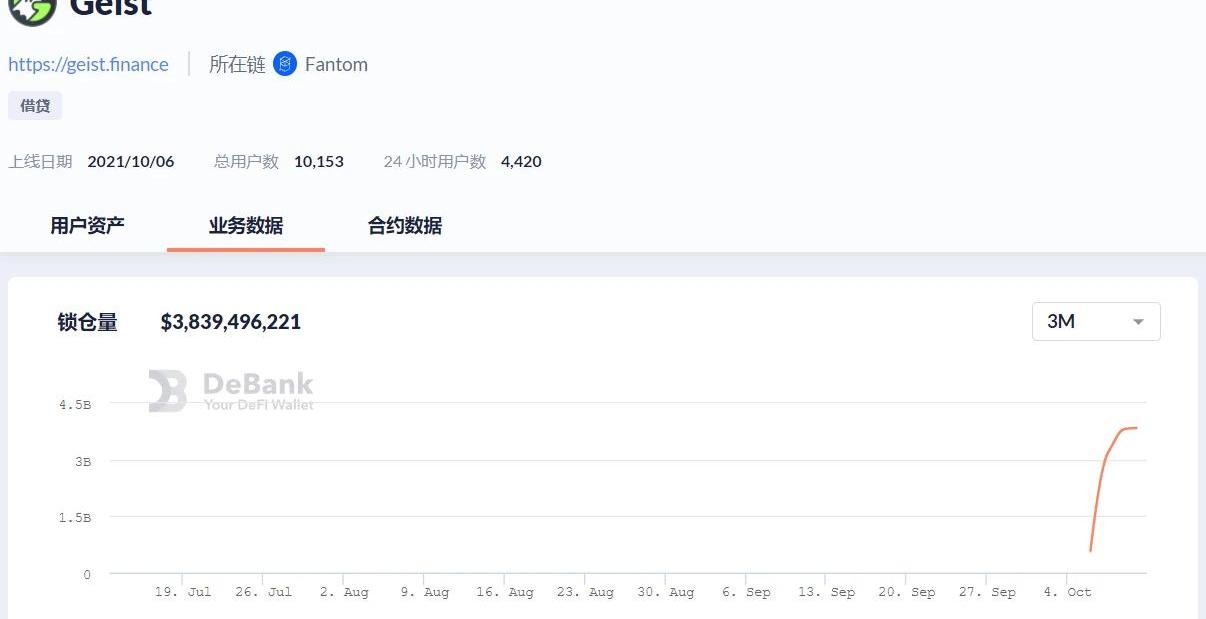Click the DeBank watermark logo

click(231, 391)
